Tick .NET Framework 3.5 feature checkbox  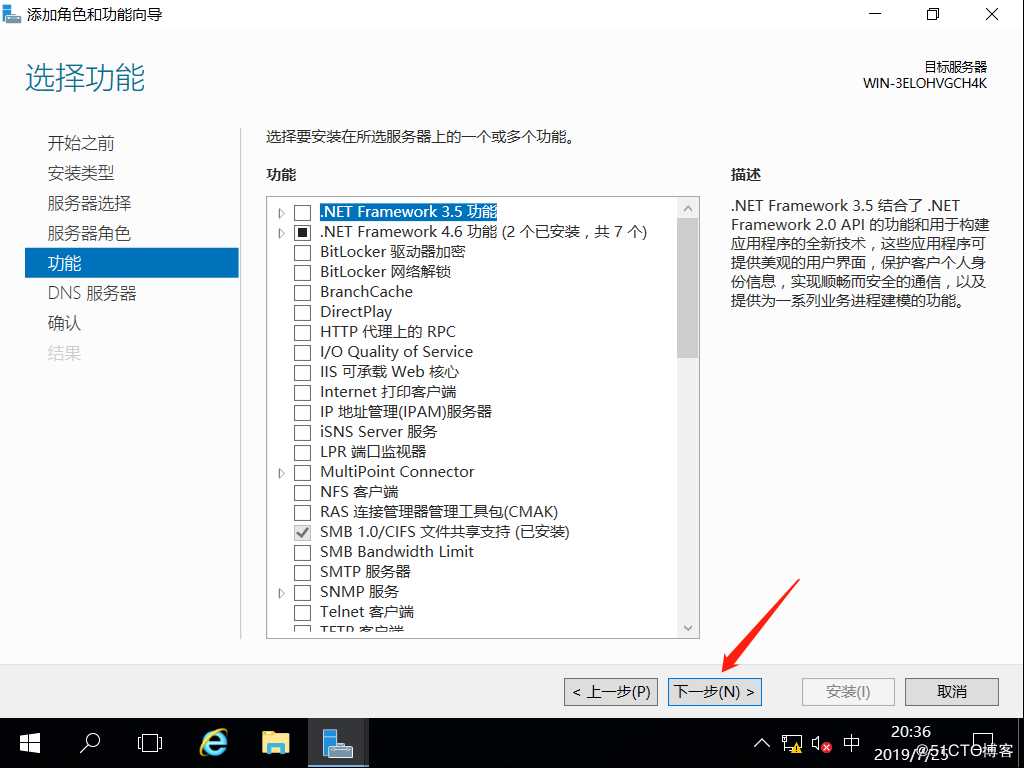(x=302, y=213)
